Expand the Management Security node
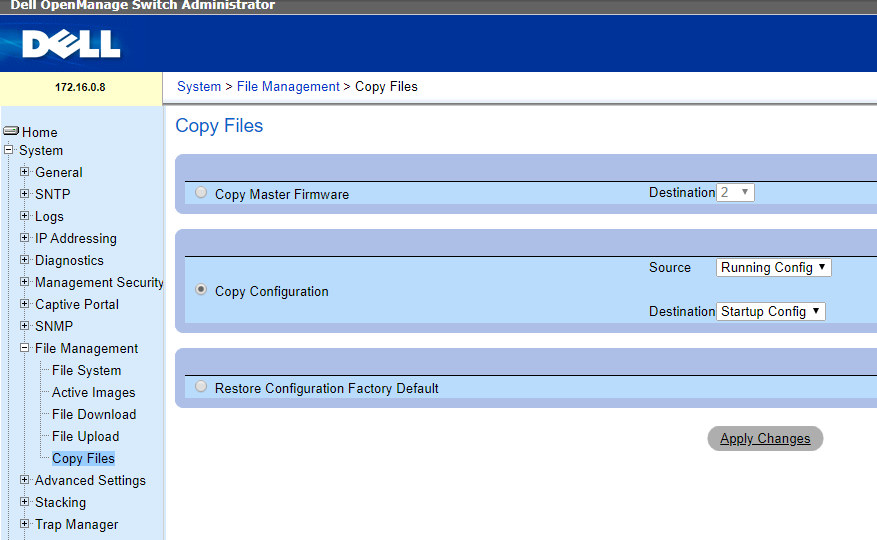This screenshot has height=540, width=877. coord(25,281)
